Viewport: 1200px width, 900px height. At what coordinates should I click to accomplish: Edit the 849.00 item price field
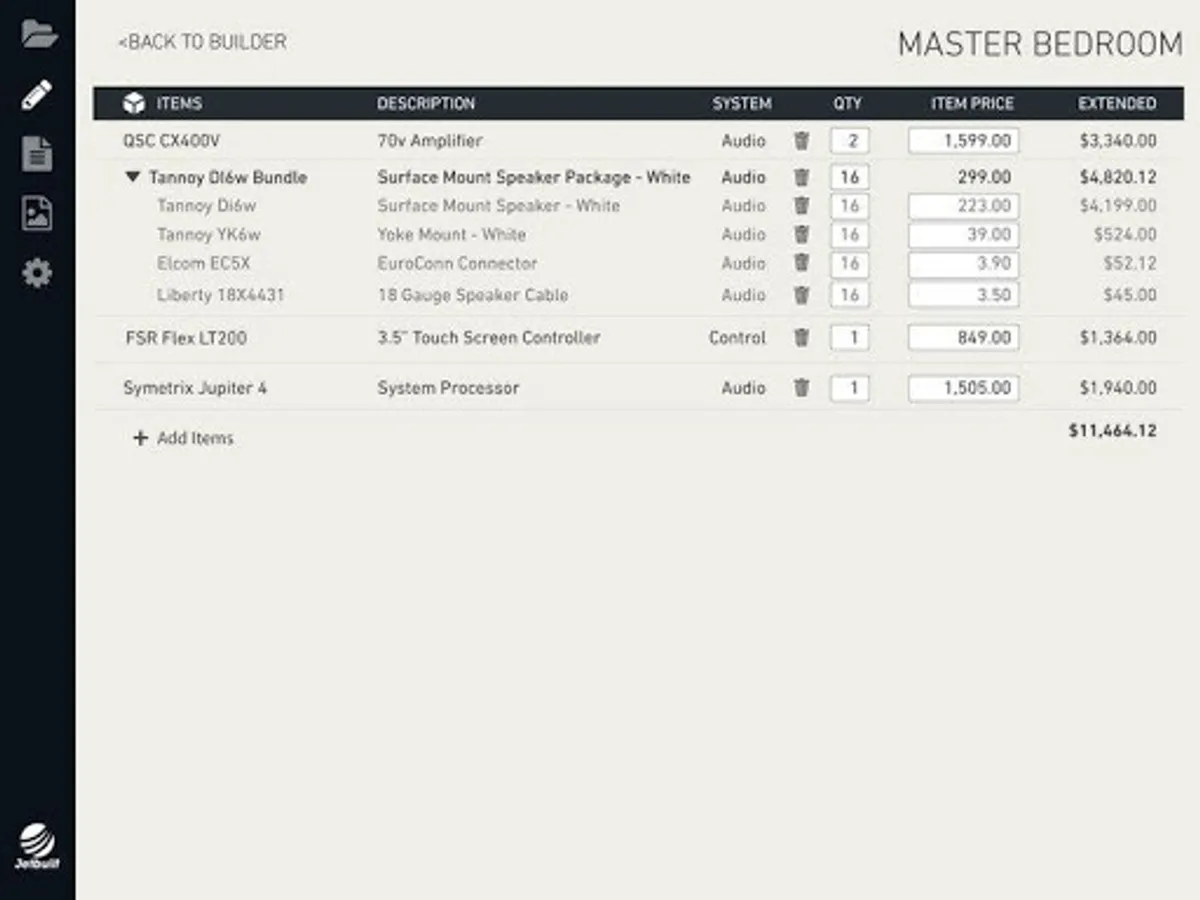pos(964,338)
